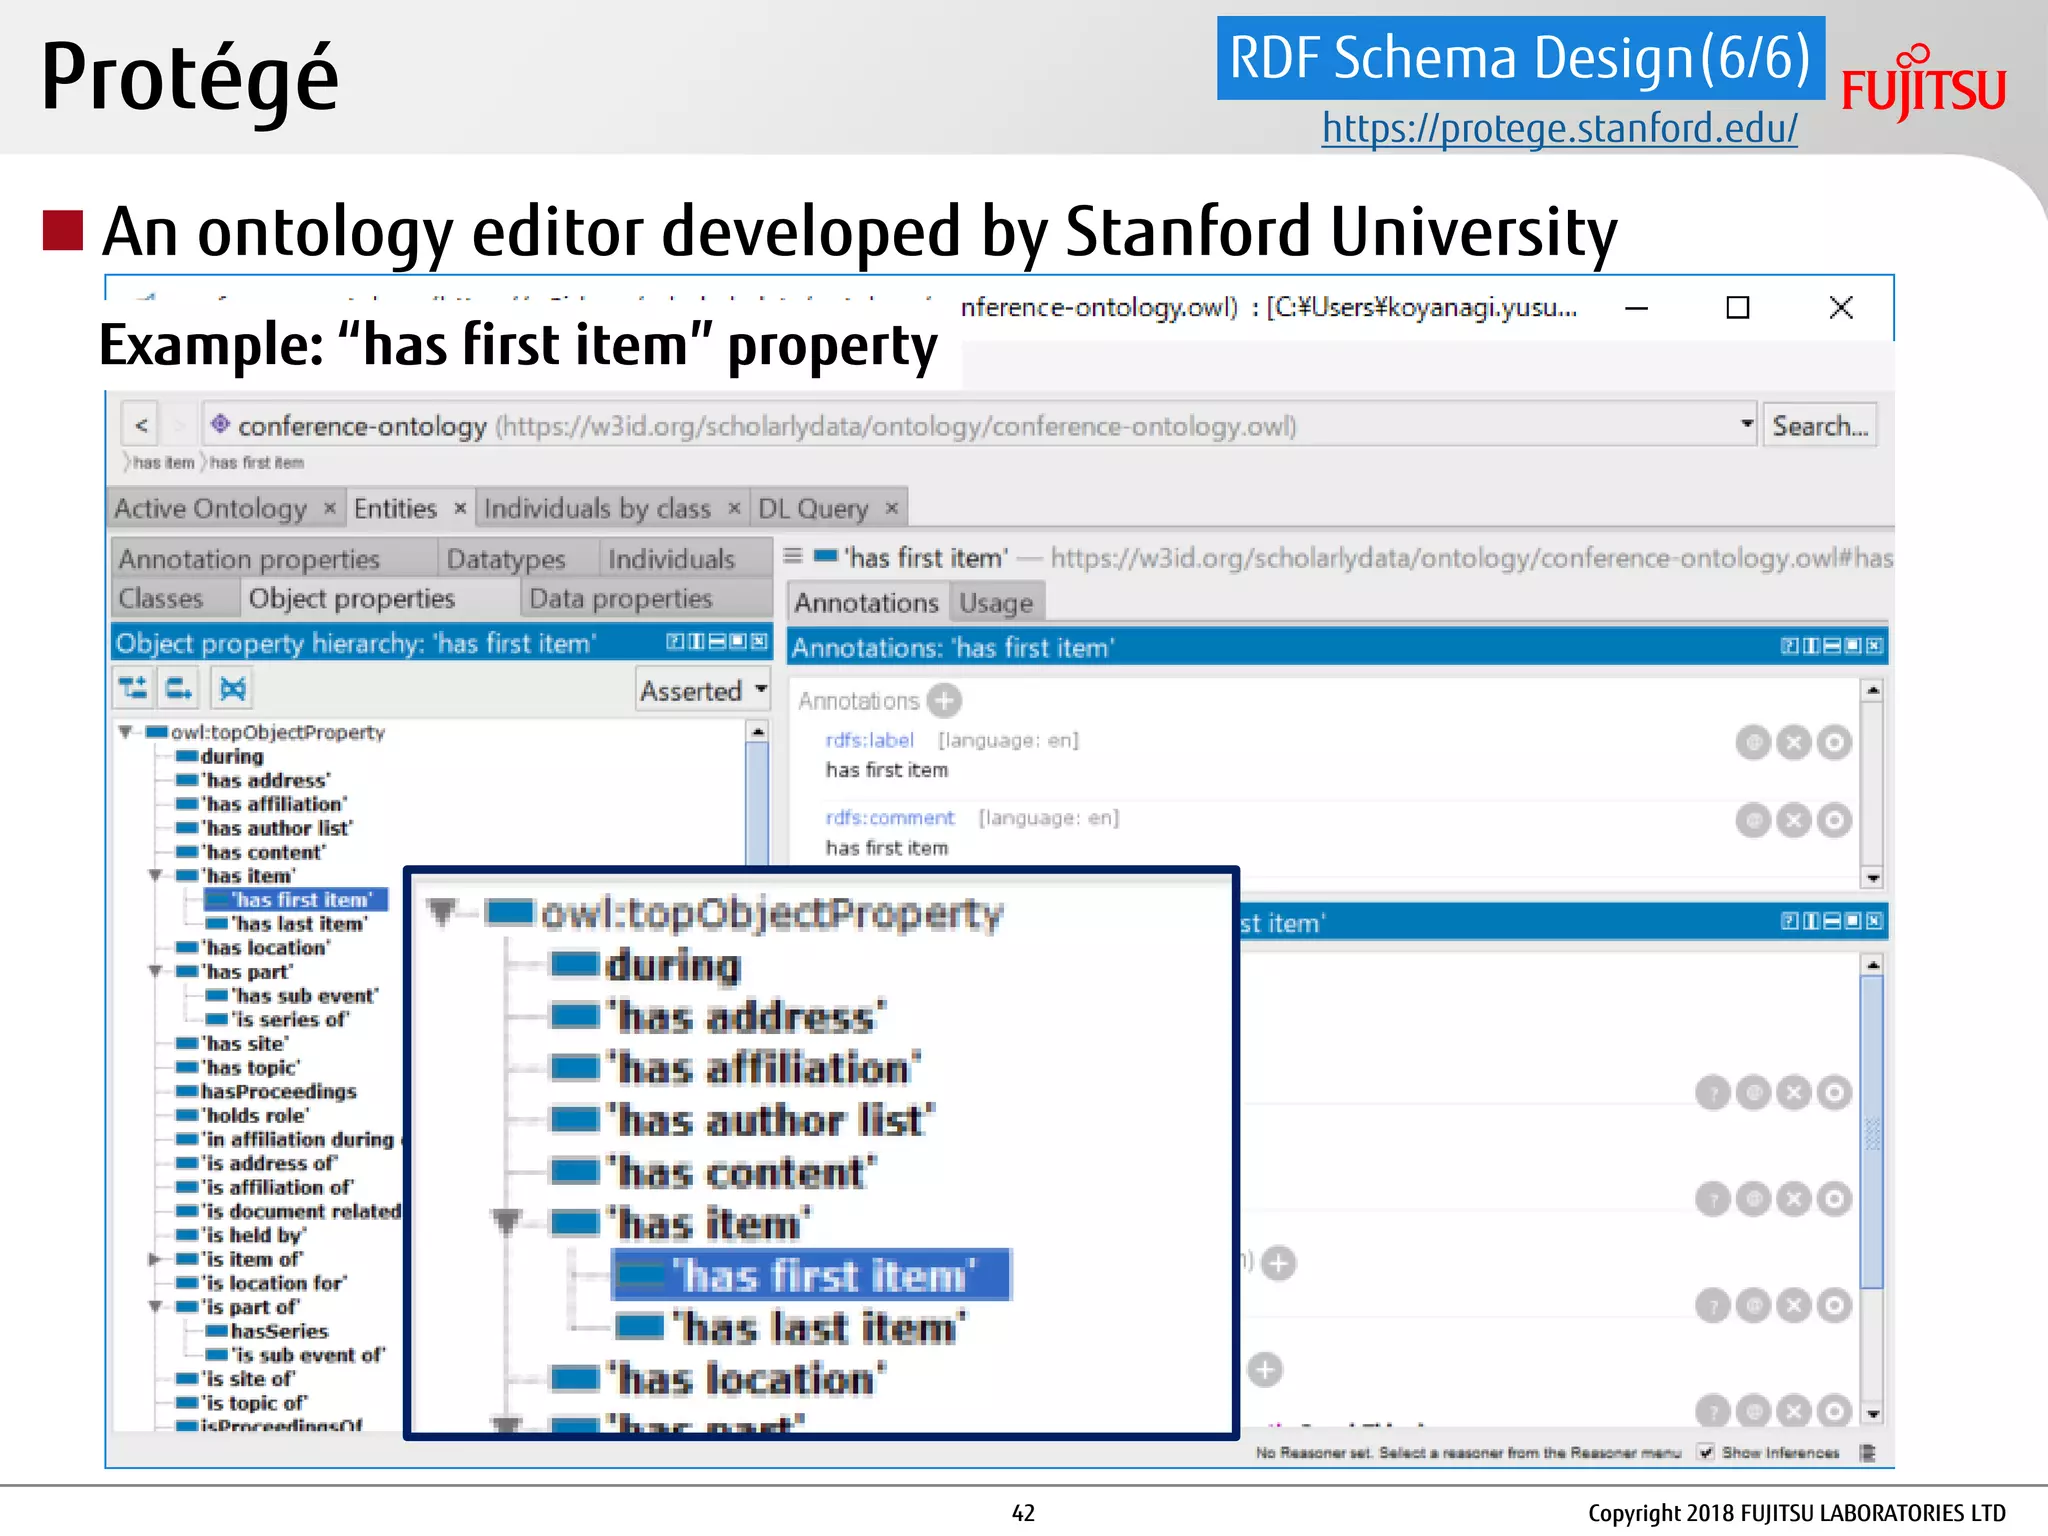
Task: Collapse the 'has item' tree node
Action: coord(155,876)
